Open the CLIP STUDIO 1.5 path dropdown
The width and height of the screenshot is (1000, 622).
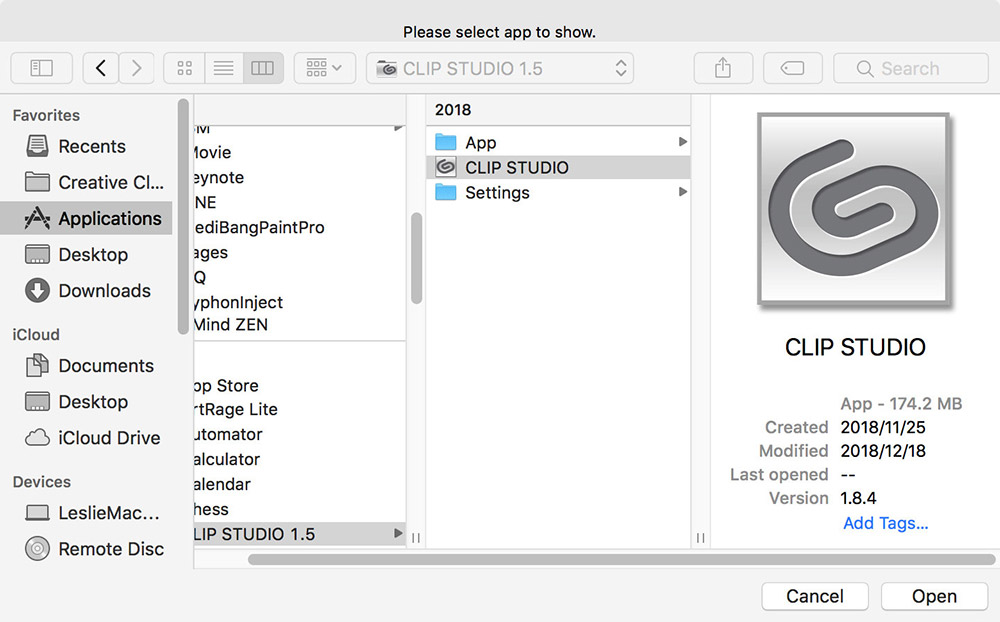tap(500, 68)
